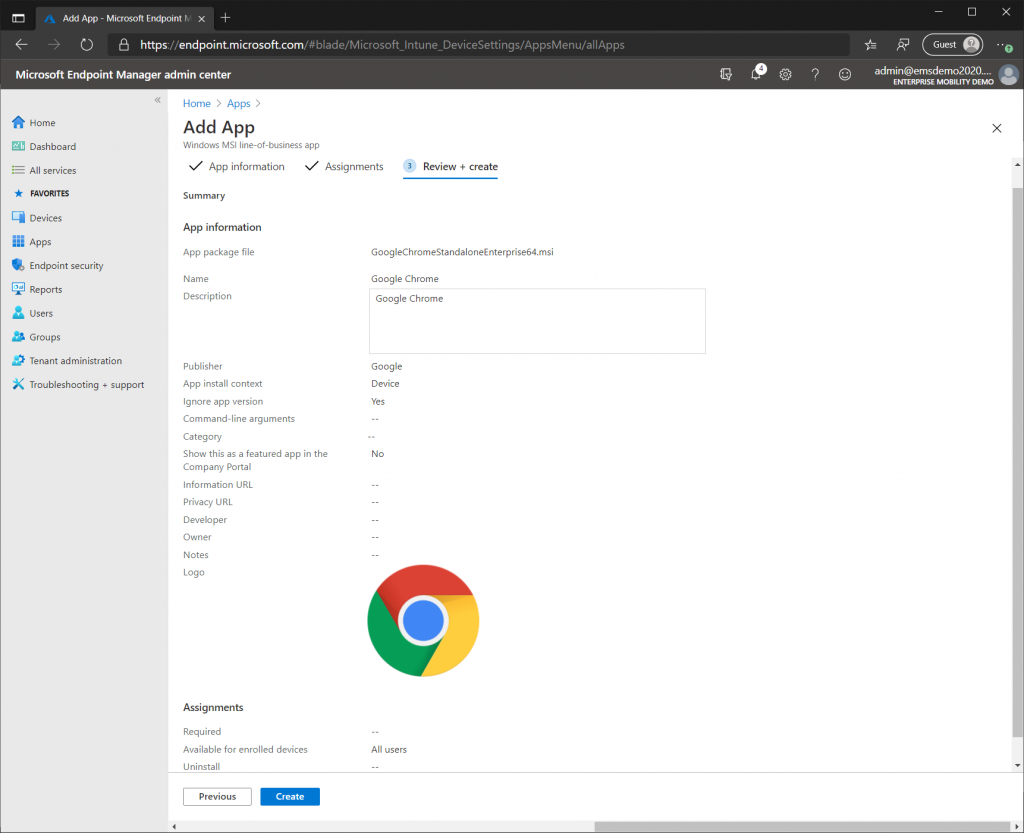
Task: Open the Guest profile button
Action: click(x=953, y=44)
